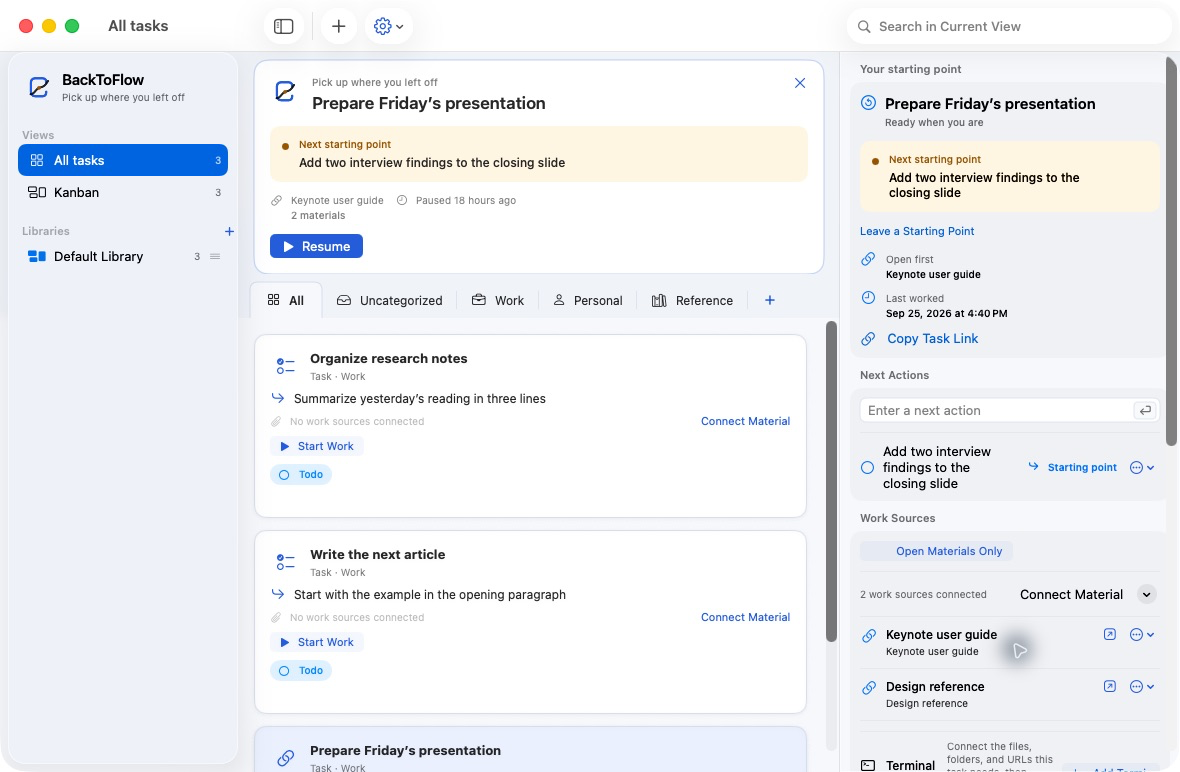
Task: Click Leave a Starting Point link
Action: point(917,231)
